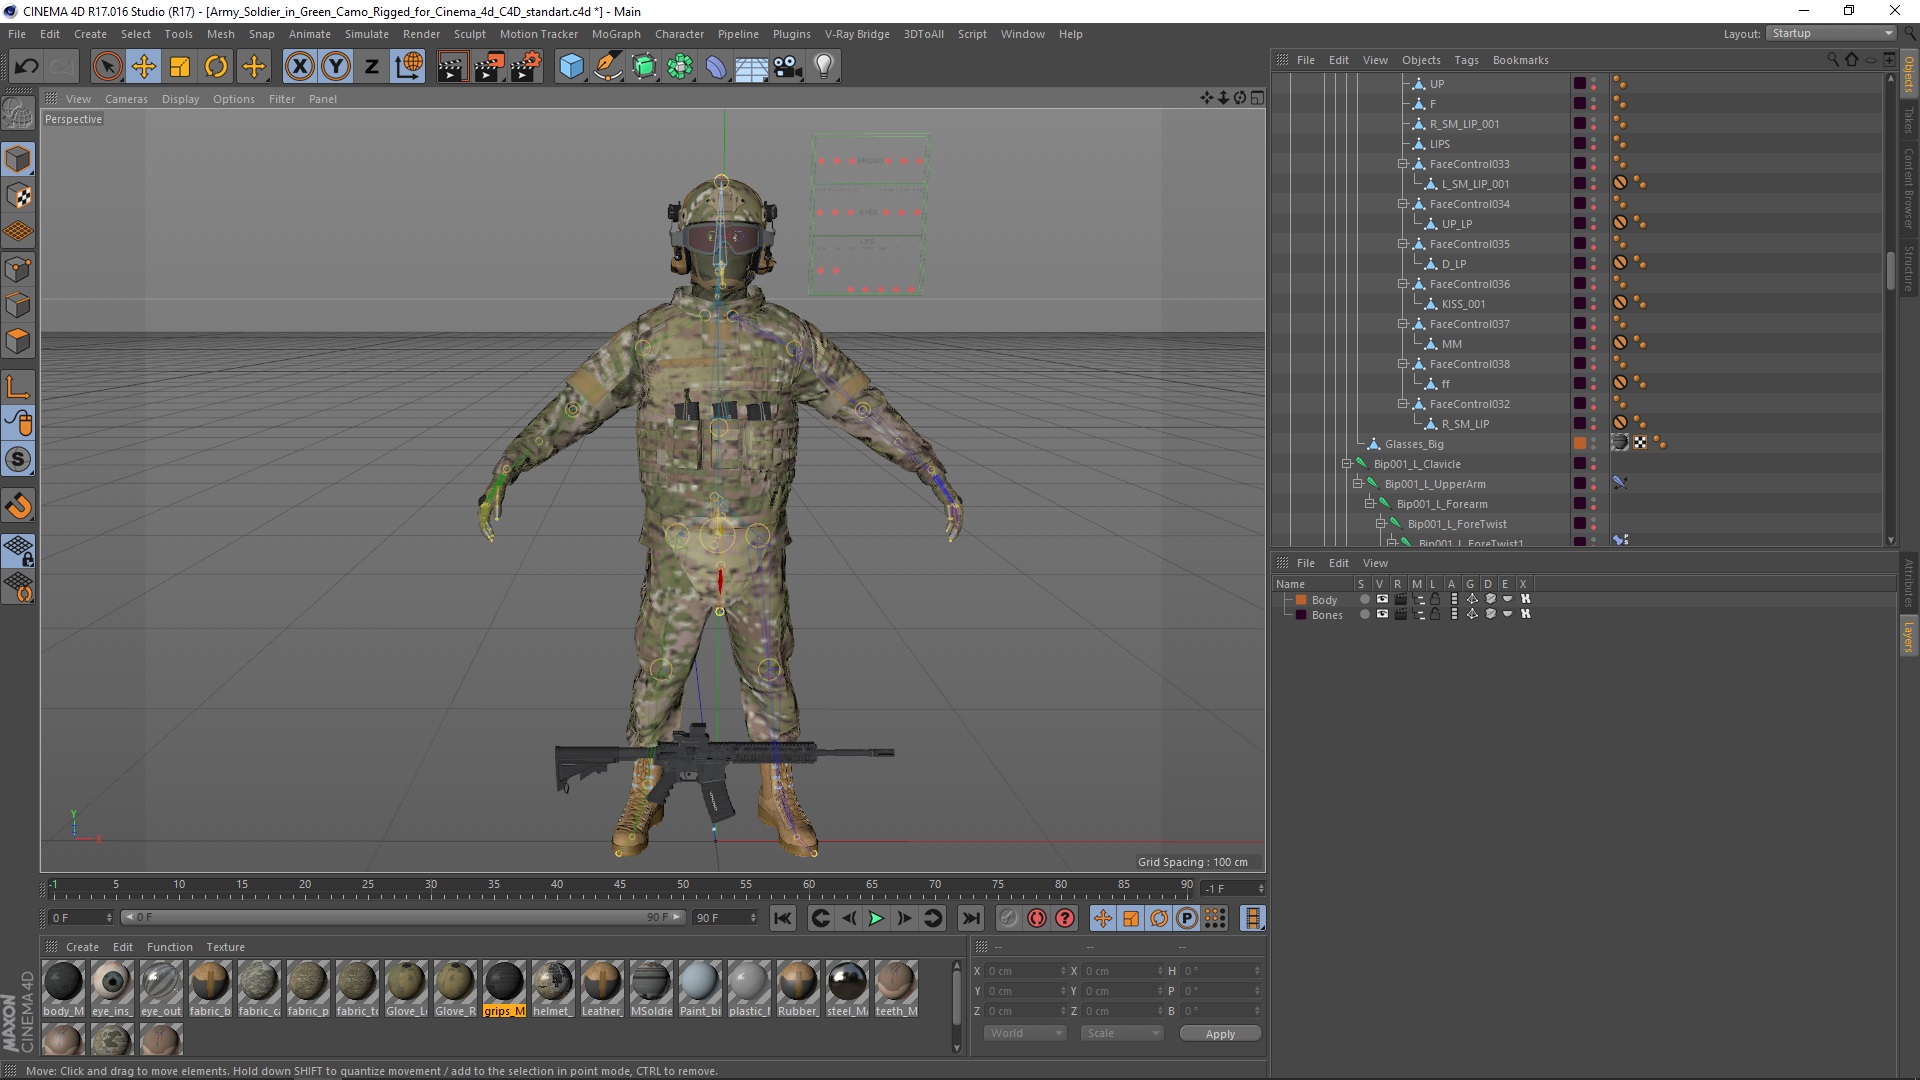Render the active view with clapperboard icon
The height and width of the screenshot is (1080, 1920).
click(x=452, y=67)
